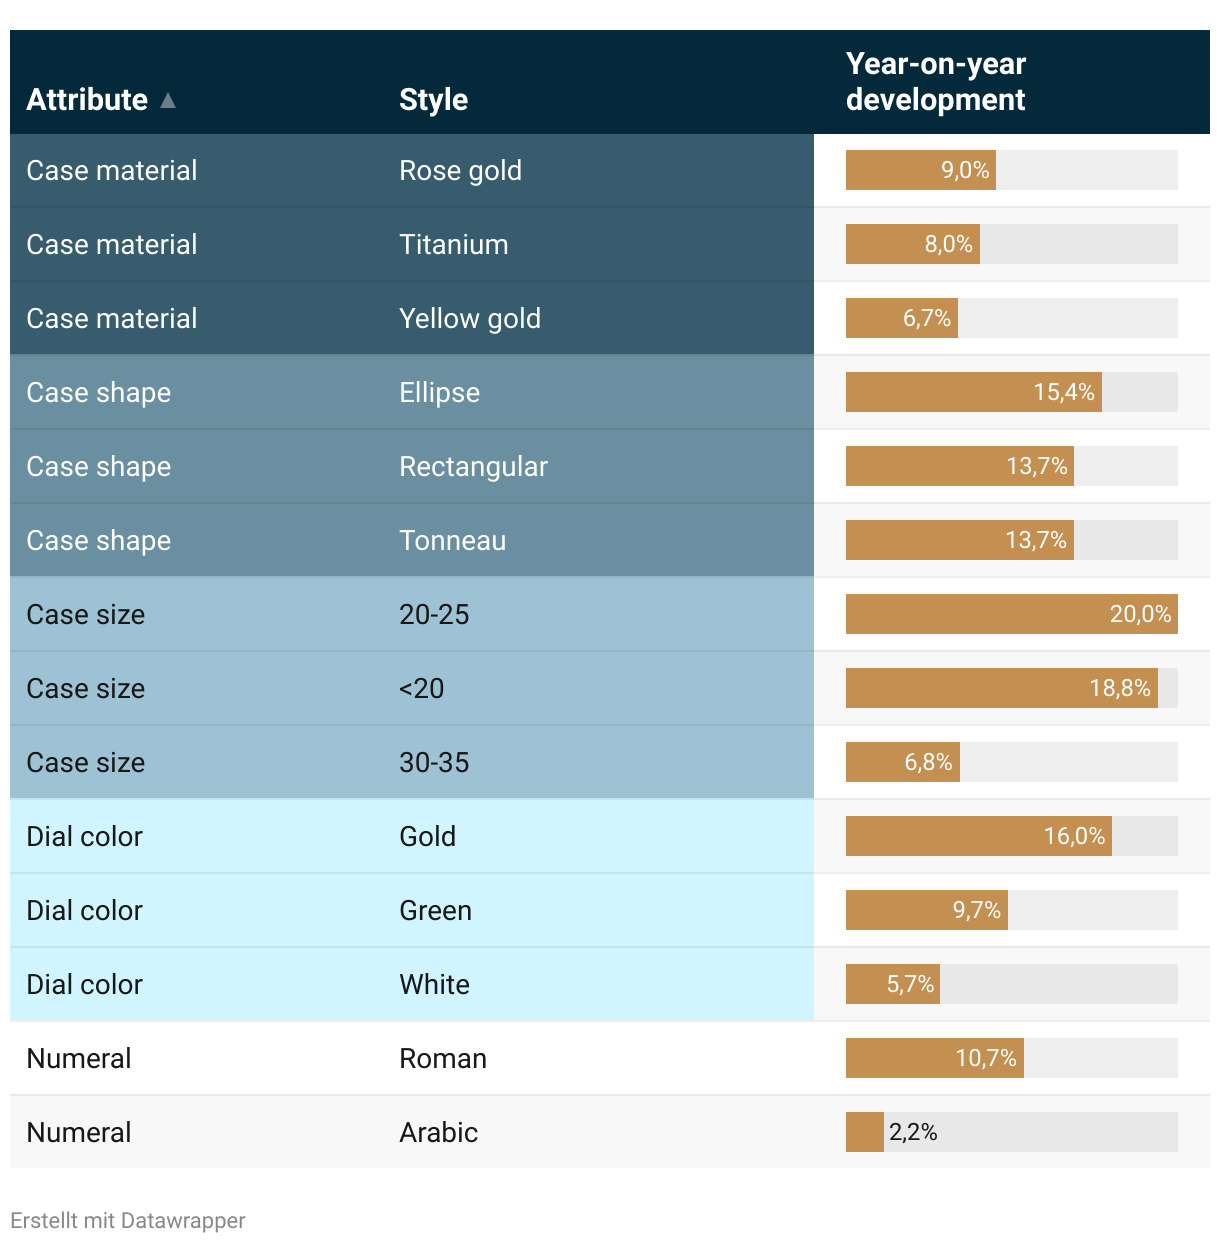Viewport: 1220px width, 1244px height.
Task: Open the Erstellt mit Datawrapper link
Action: point(128,1220)
